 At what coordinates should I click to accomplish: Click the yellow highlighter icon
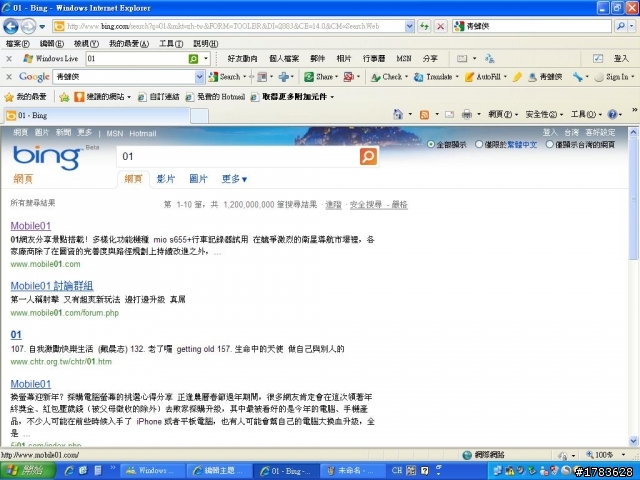517,77
